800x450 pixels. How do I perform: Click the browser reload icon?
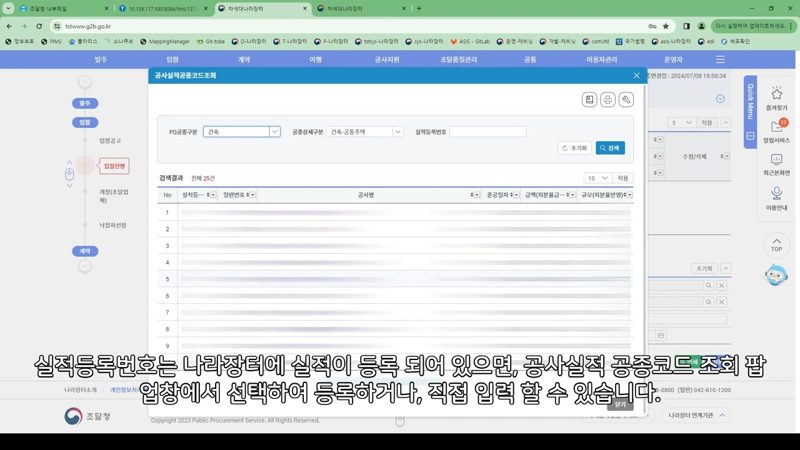coord(39,26)
